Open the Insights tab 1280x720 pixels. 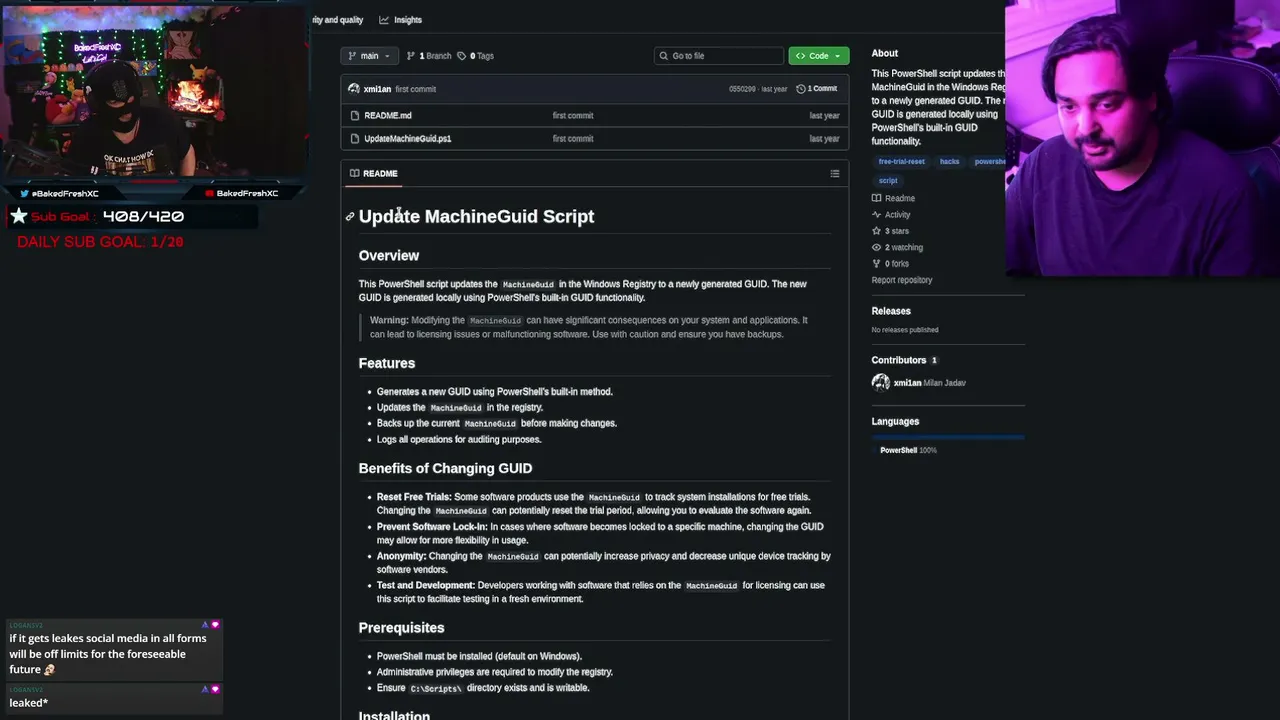(400, 20)
